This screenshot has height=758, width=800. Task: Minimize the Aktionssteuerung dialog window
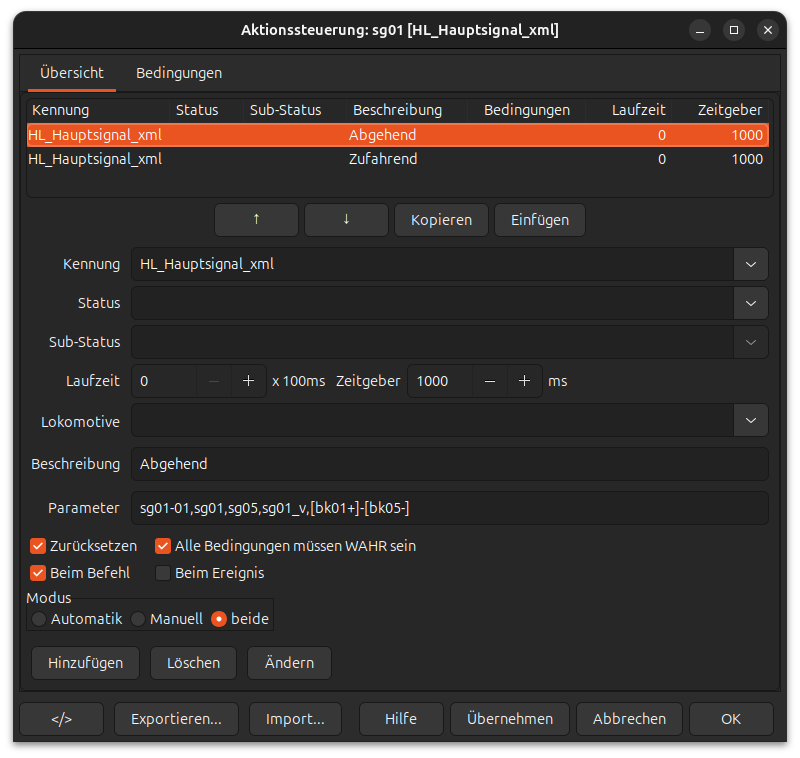pos(699,30)
